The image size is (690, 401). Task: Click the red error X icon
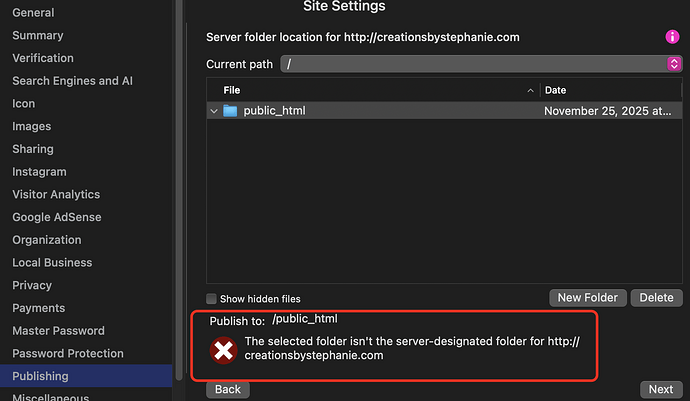click(x=223, y=350)
